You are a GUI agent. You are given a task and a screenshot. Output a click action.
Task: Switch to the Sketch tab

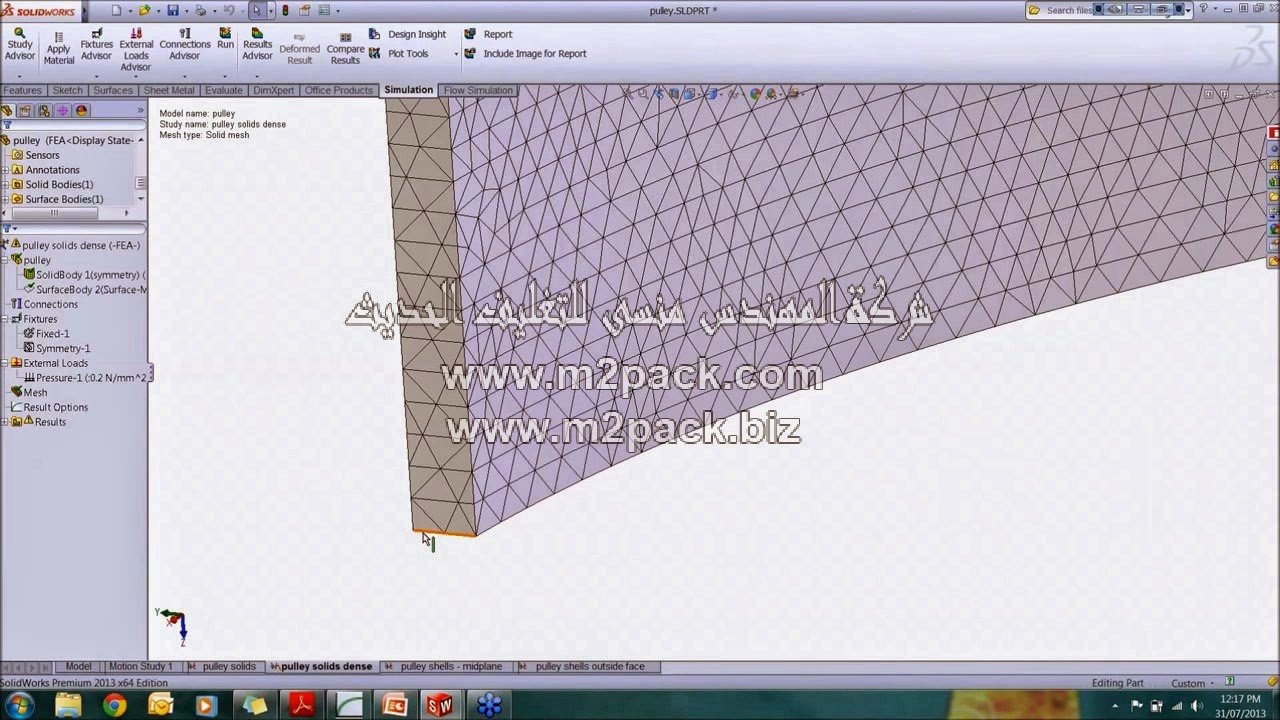point(67,90)
